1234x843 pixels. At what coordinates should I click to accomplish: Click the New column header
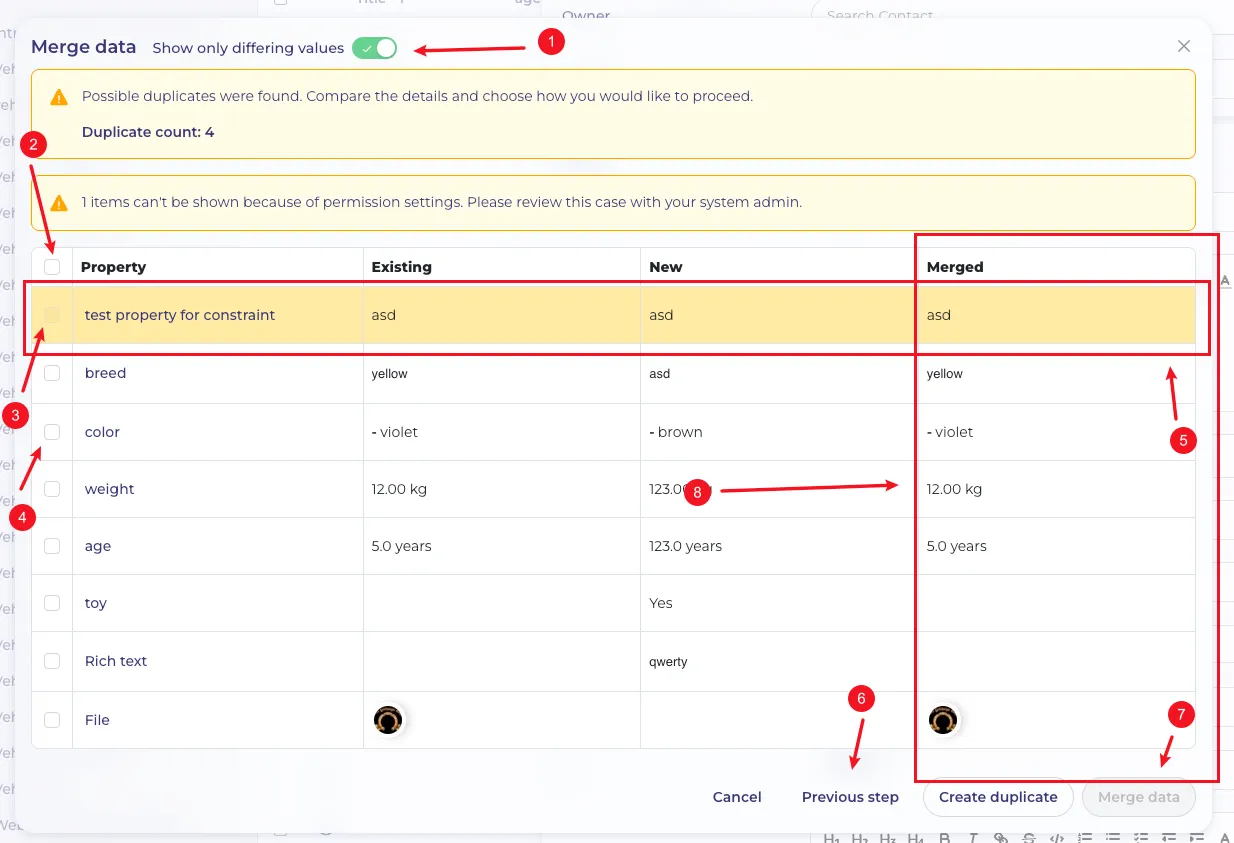(666, 267)
